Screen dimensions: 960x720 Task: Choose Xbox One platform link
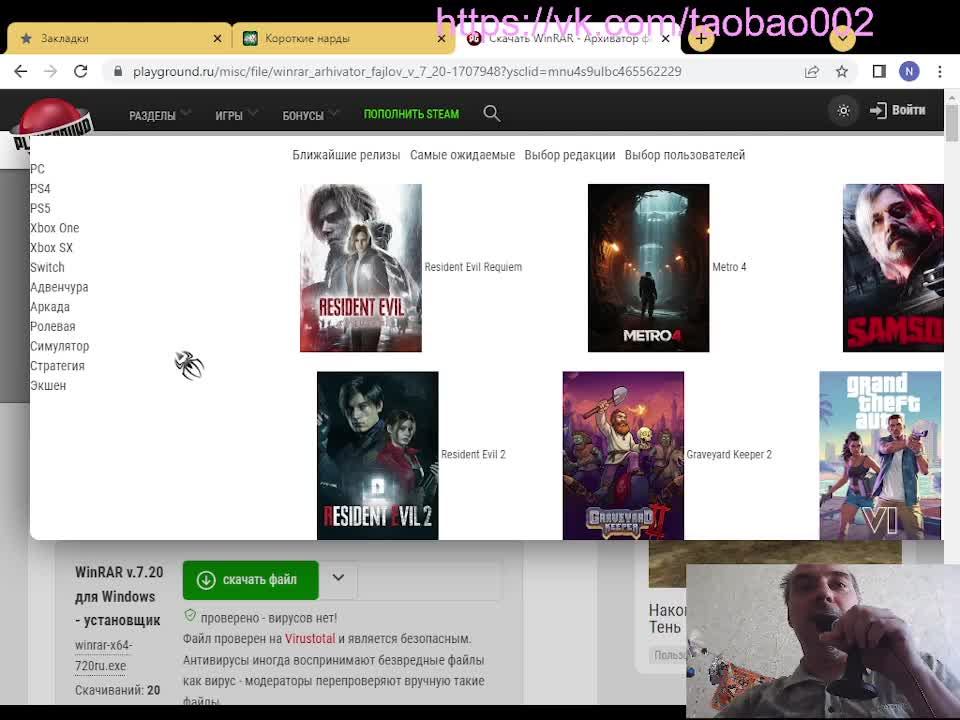pyautogui.click(x=54, y=228)
